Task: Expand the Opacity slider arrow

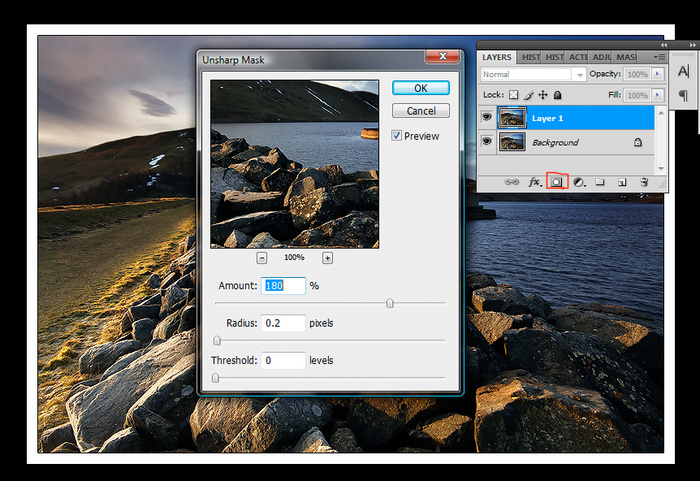Action: 658,75
